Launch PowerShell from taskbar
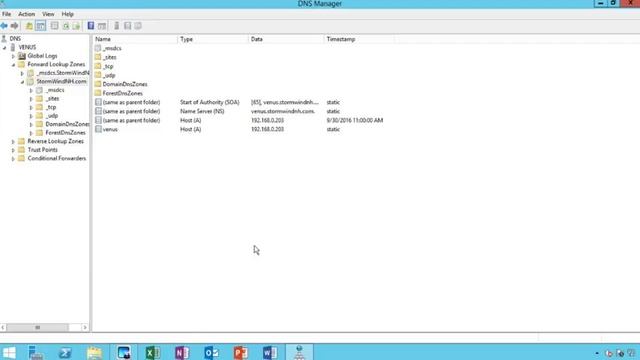The height and width of the screenshot is (360, 640). (65, 352)
